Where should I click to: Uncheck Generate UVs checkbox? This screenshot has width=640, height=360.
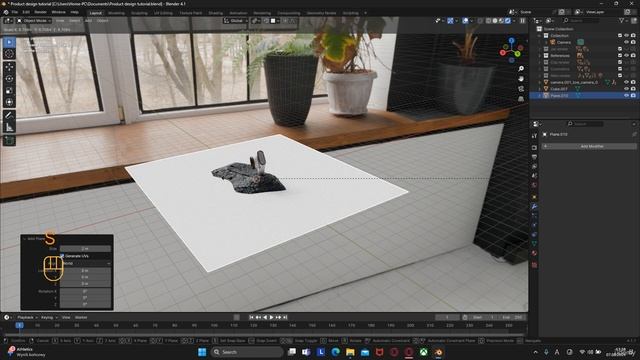click(62, 256)
